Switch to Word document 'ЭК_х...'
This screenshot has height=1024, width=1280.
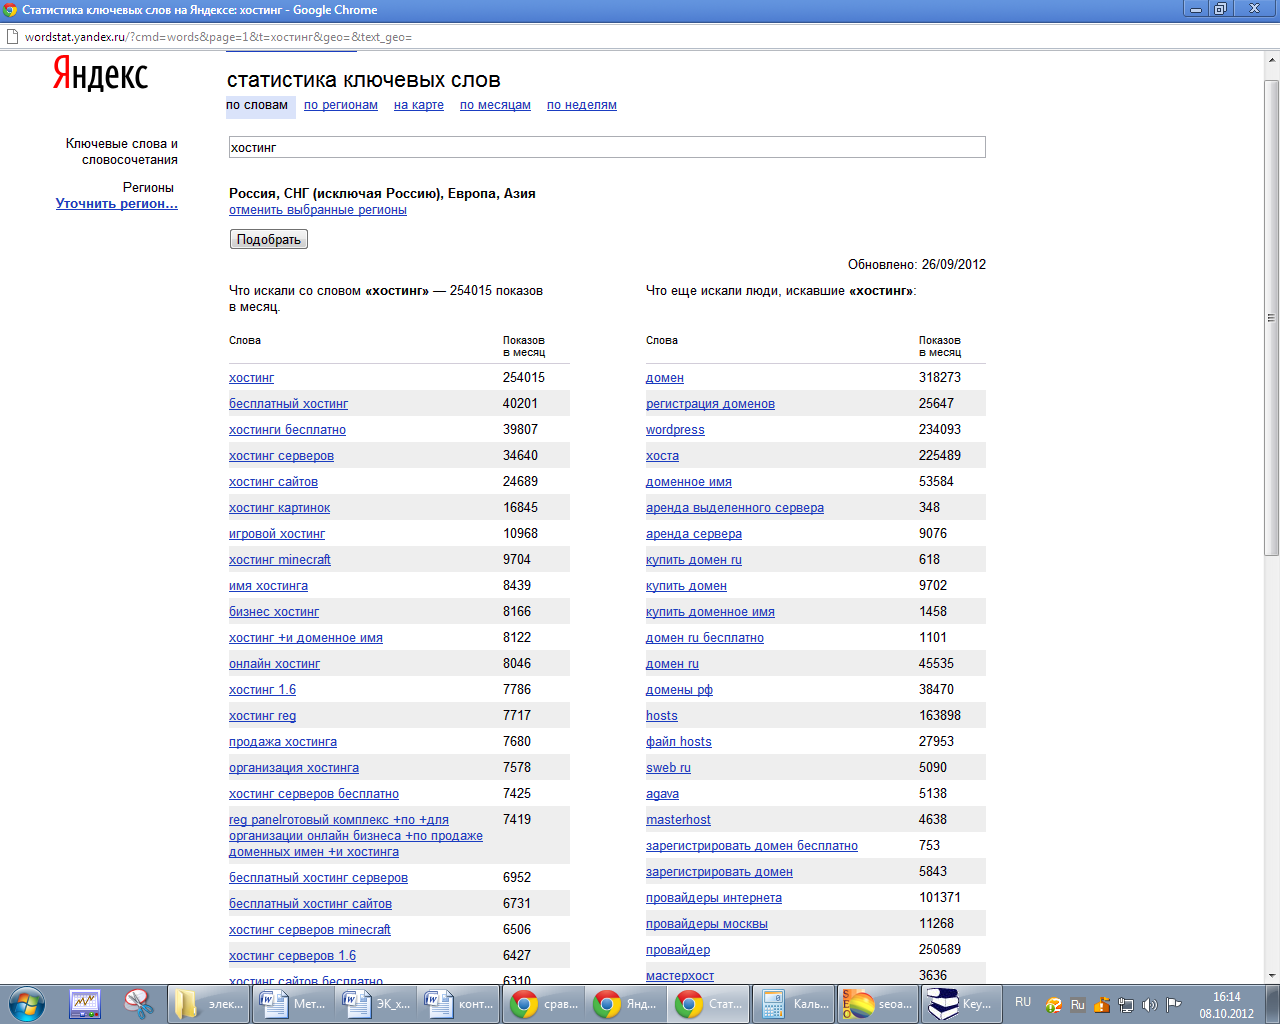pyautogui.click(x=374, y=1003)
